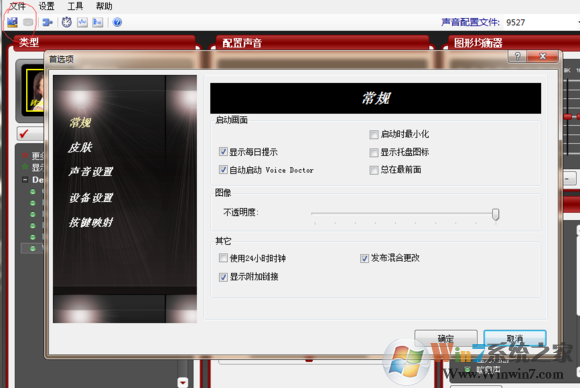The height and width of the screenshot is (388, 580).
Task: Open the 工具 menu
Action: click(x=75, y=6)
